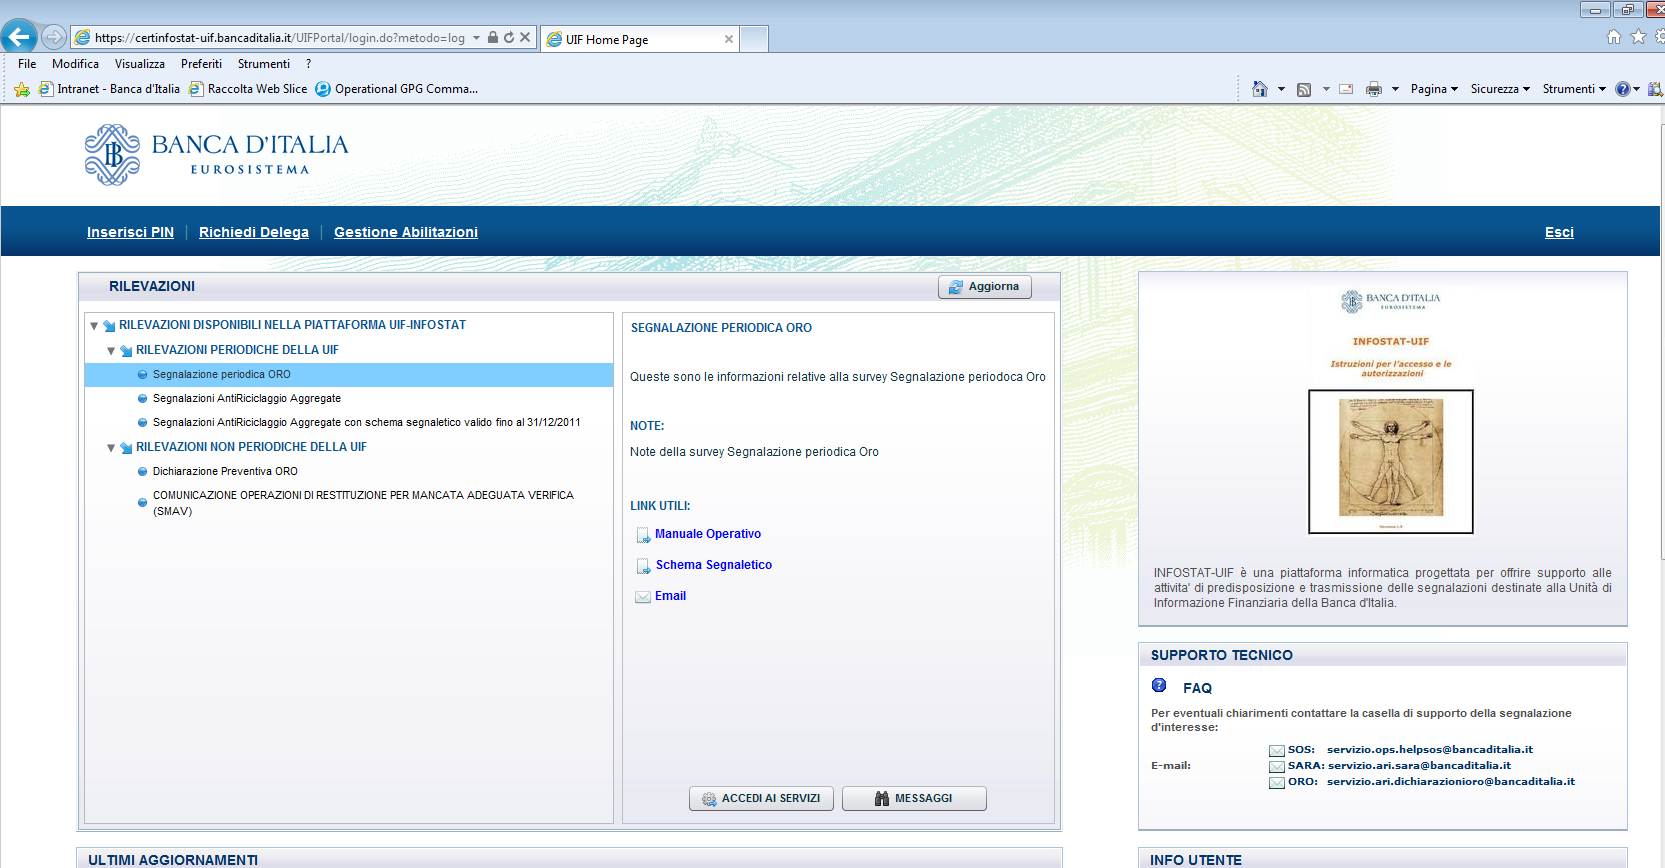Click the Inserisci PIN link
The image size is (1665, 868).
click(x=130, y=232)
